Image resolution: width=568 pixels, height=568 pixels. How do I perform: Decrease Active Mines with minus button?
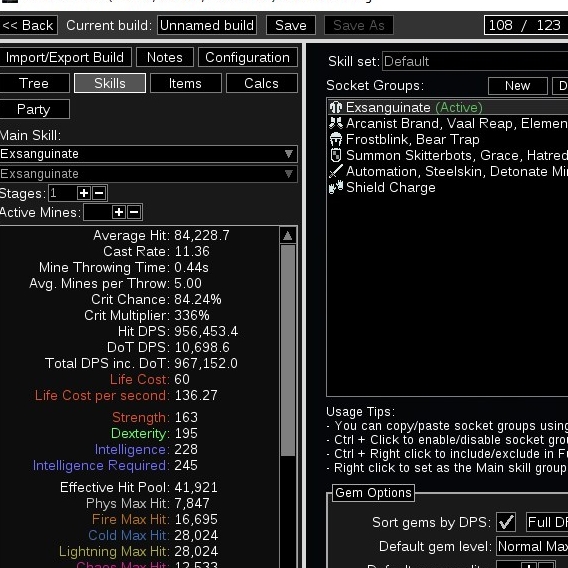click(x=134, y=212)
